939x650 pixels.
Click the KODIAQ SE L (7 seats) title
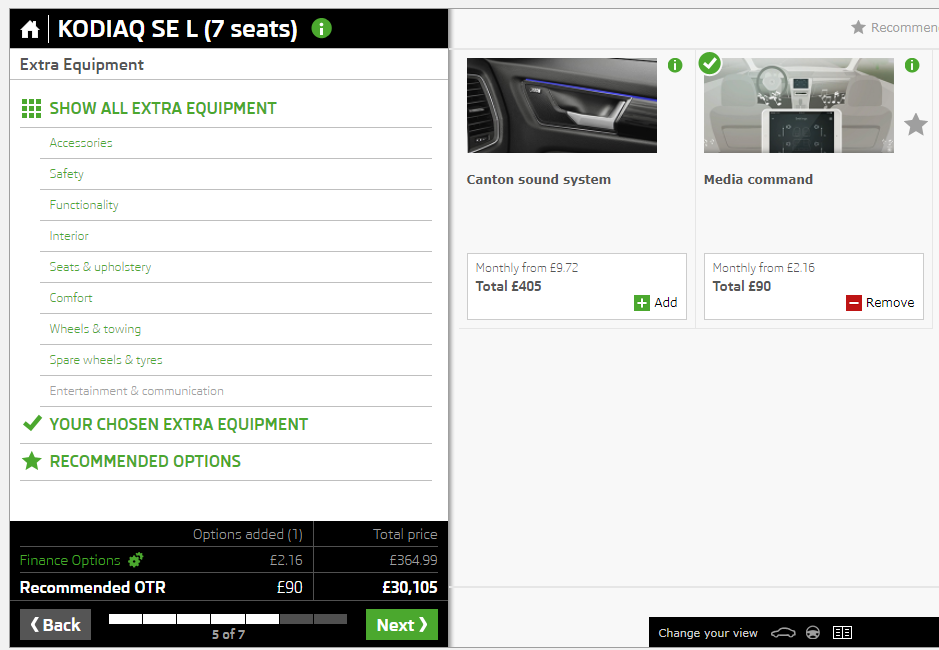[x=177, y=29]
